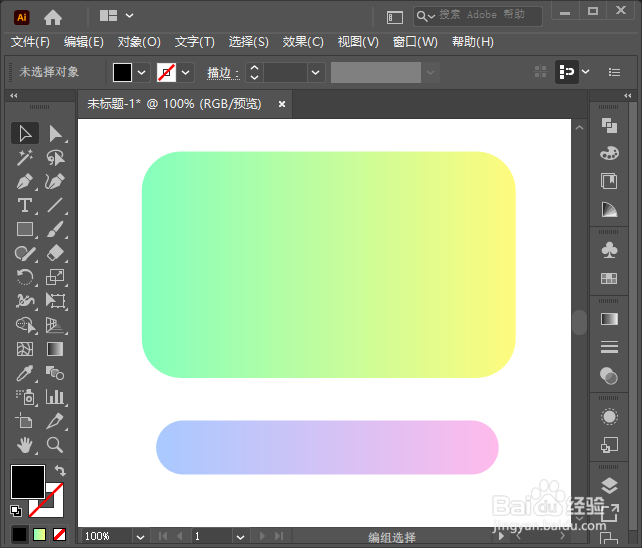Open the control bar fill color swatch
642x548 pixels.
coord(122,72)
